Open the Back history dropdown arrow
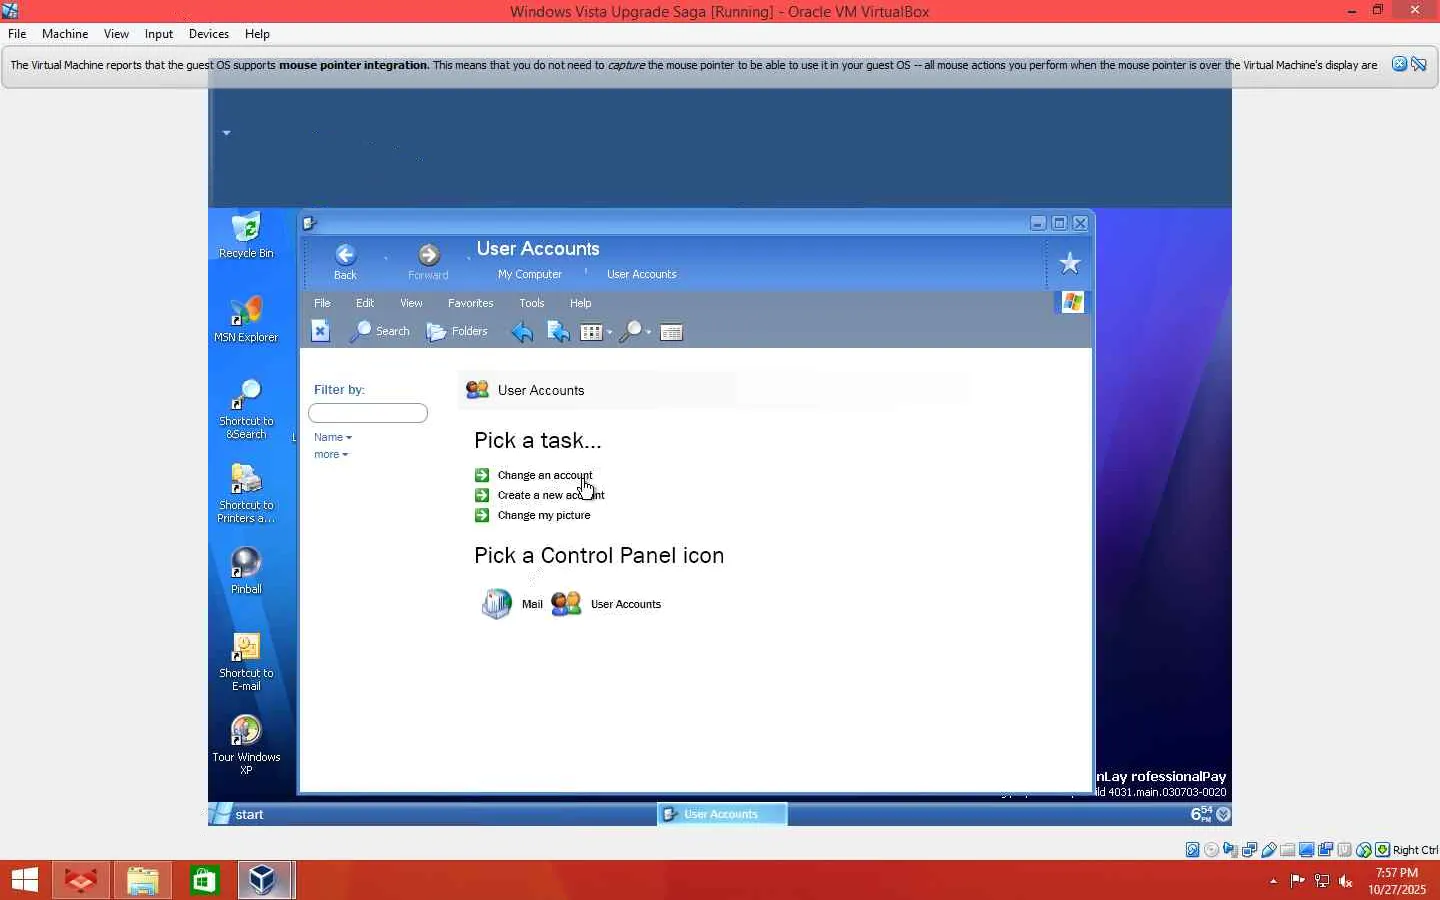 pyautogui.click(x=386, y=259)
